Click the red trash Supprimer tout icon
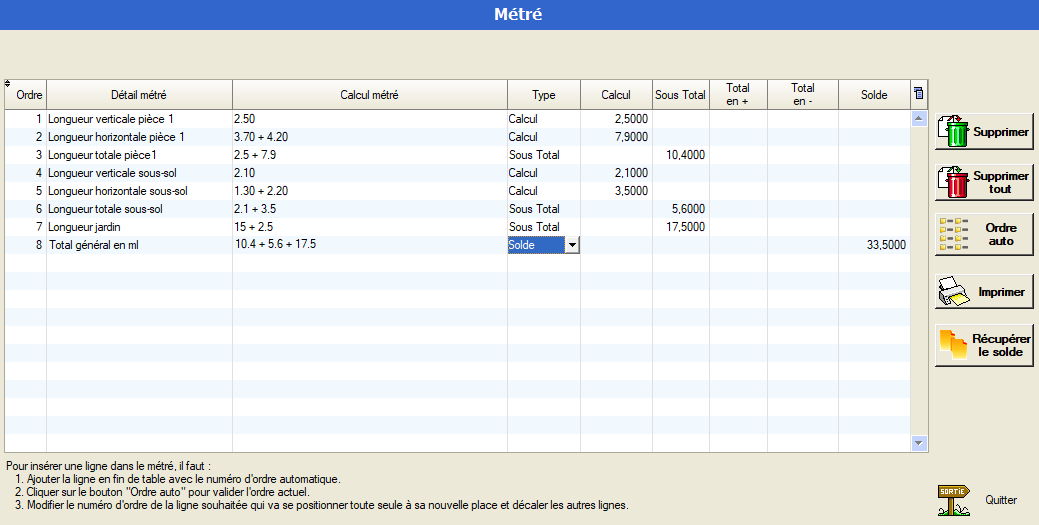The image size is (1039, 525). [955, 182]
